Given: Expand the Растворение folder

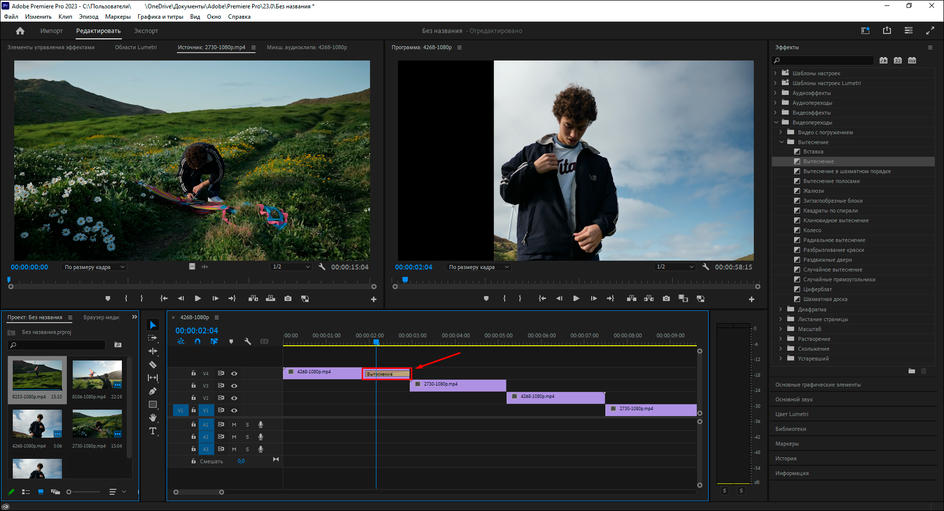Looking at the screenshot, I should click(x=781, y=339).
